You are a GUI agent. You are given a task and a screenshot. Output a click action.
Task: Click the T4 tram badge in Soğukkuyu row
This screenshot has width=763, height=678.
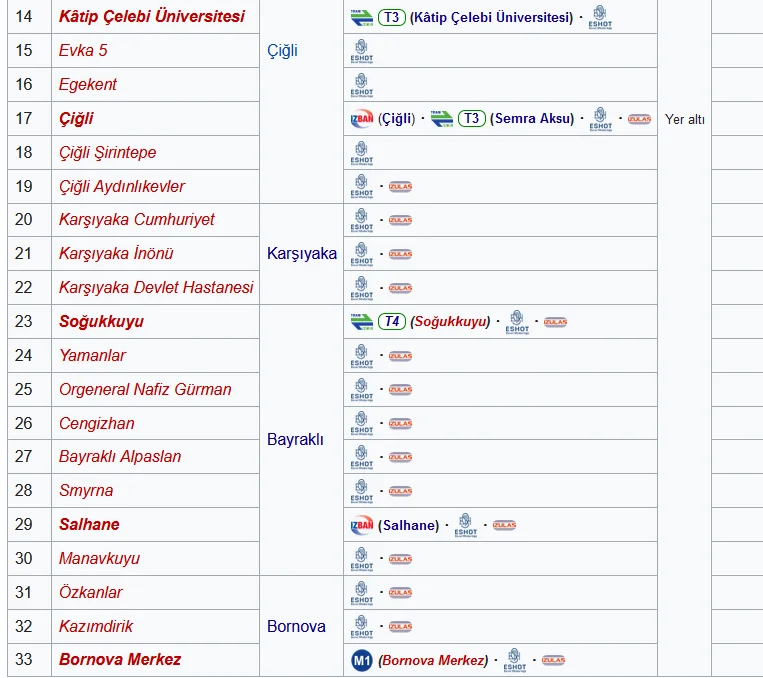392,322
